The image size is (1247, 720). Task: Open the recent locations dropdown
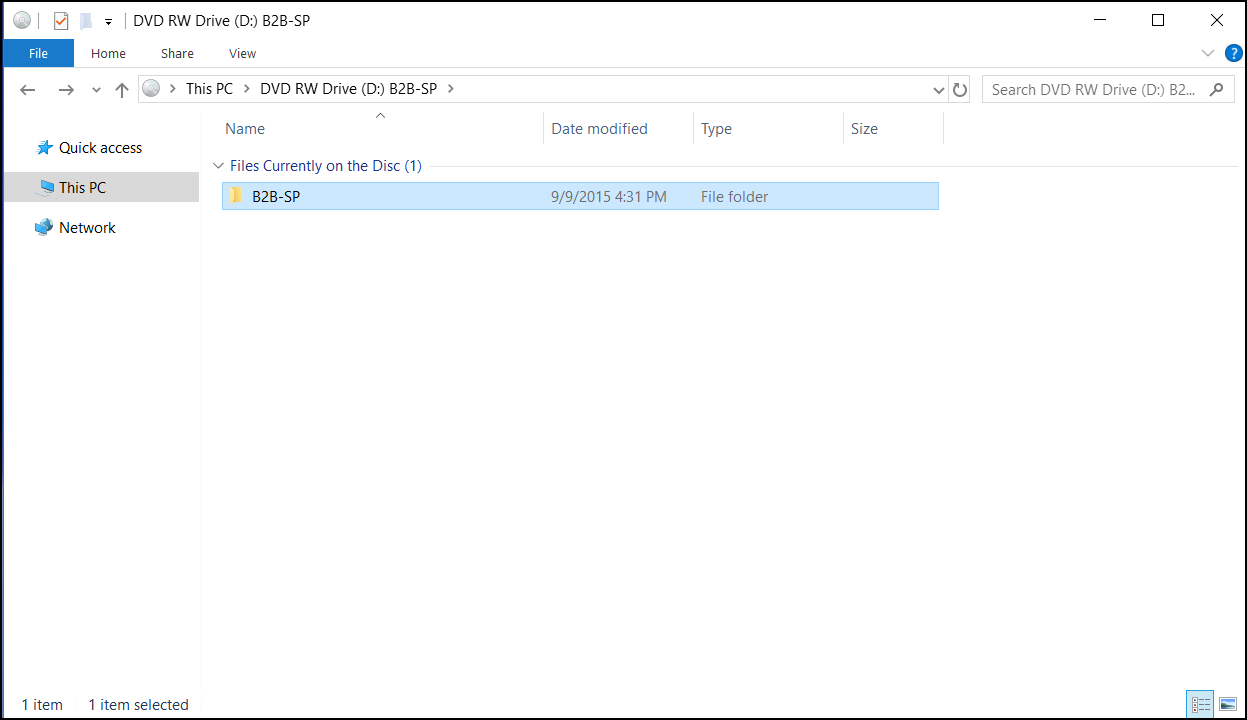click(96, 90)
